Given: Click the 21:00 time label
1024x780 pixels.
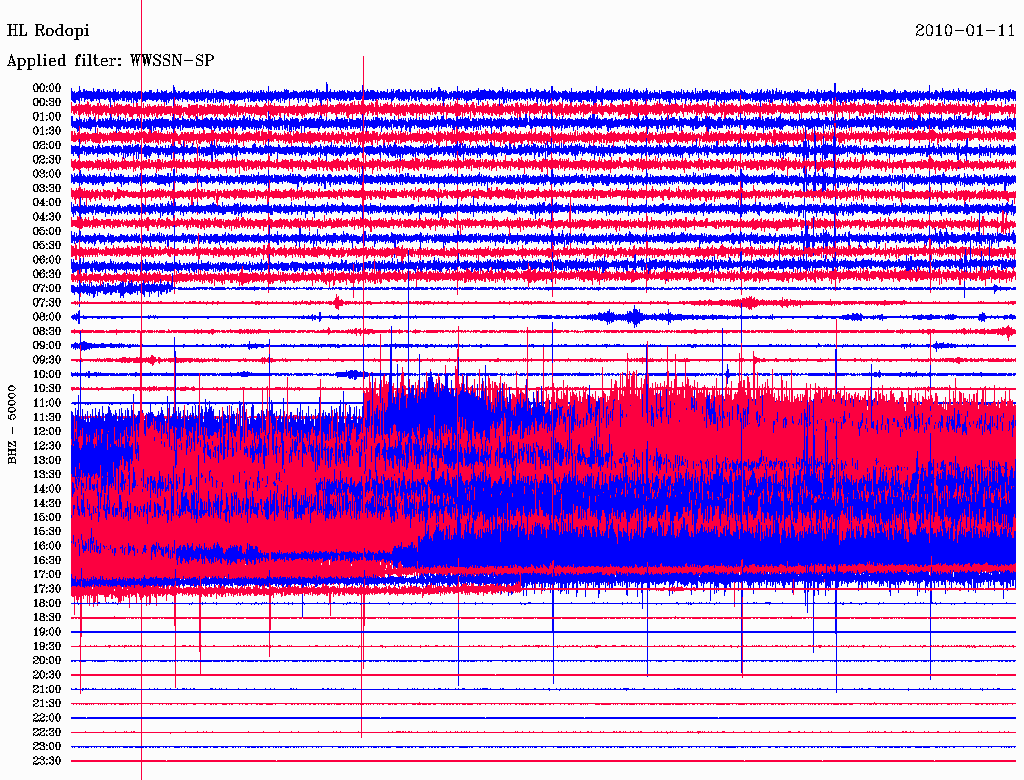Looking at the screenshot, I should click(47, 689).
